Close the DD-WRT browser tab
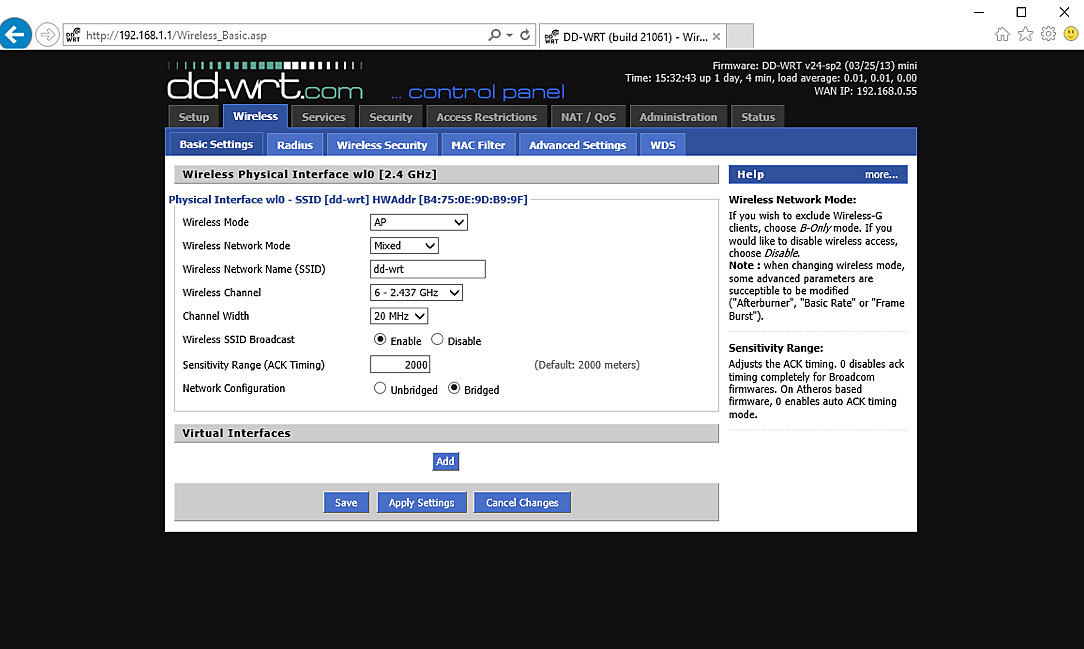 [x=716, y=37]
